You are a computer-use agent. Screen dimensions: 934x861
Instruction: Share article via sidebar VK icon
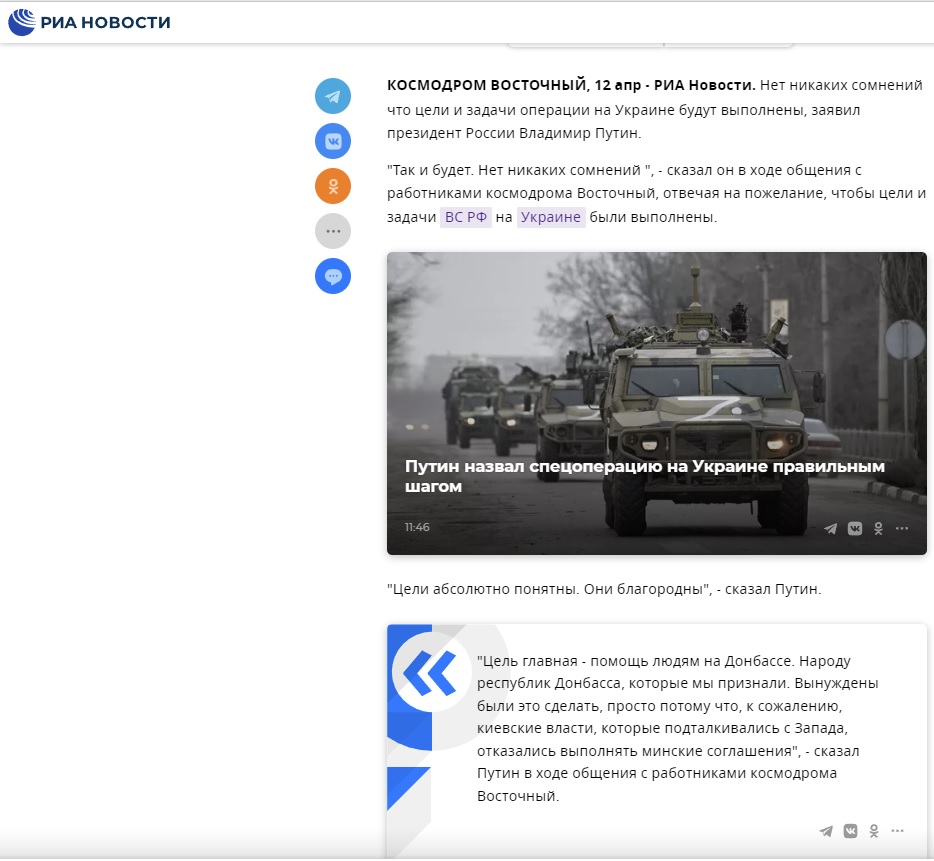pyautogui.click(x=333, y=141)
